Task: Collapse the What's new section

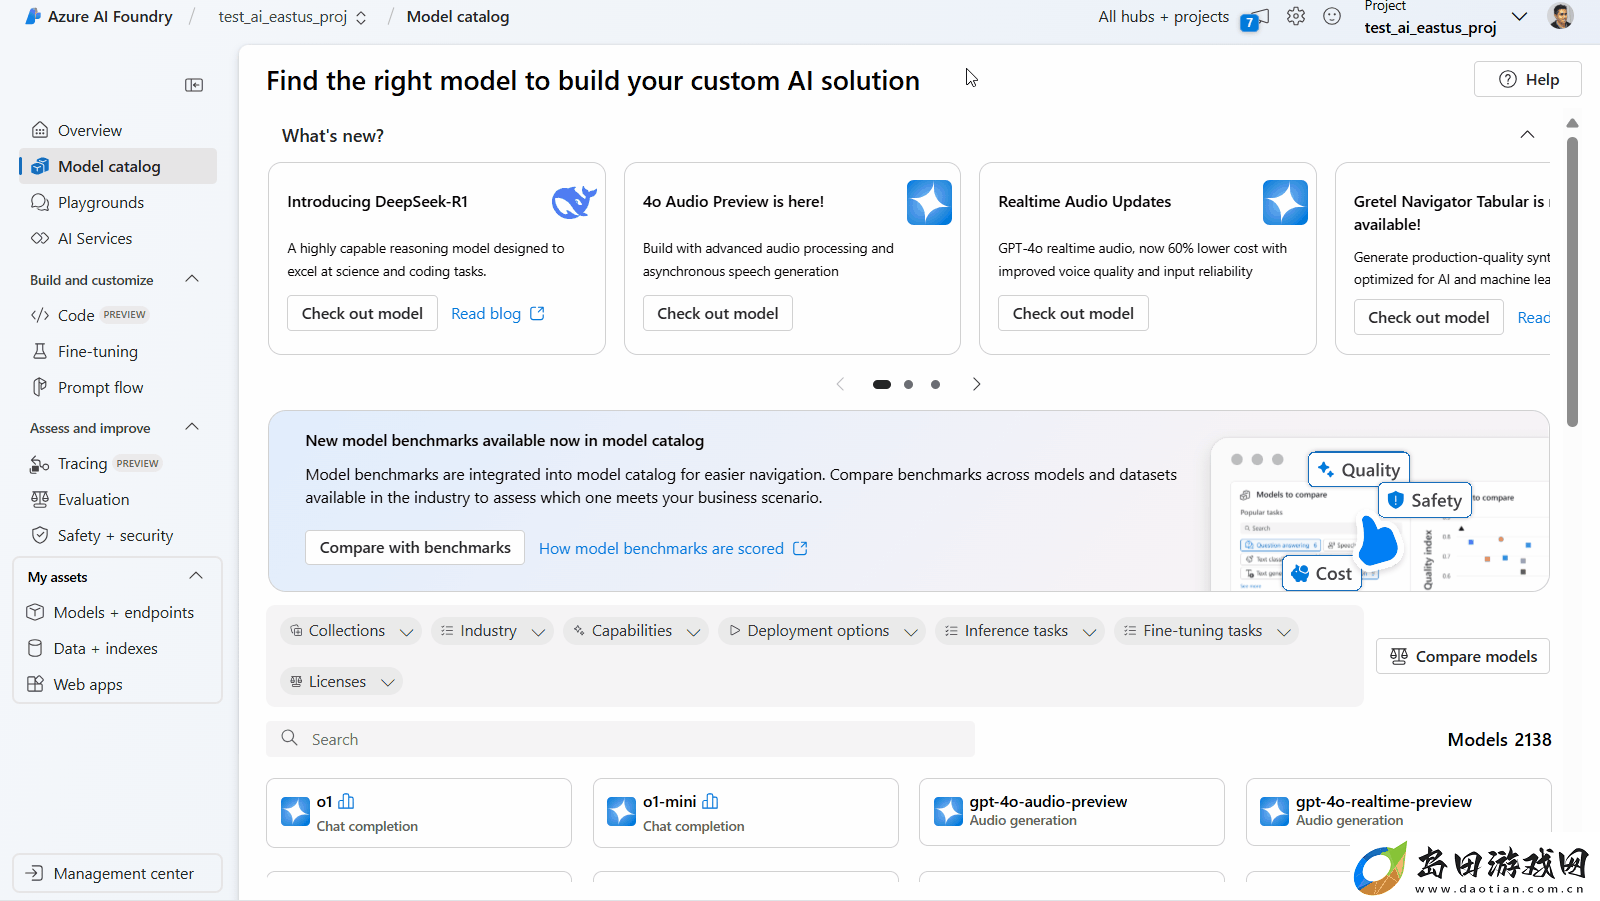Action: point(1527,135)
